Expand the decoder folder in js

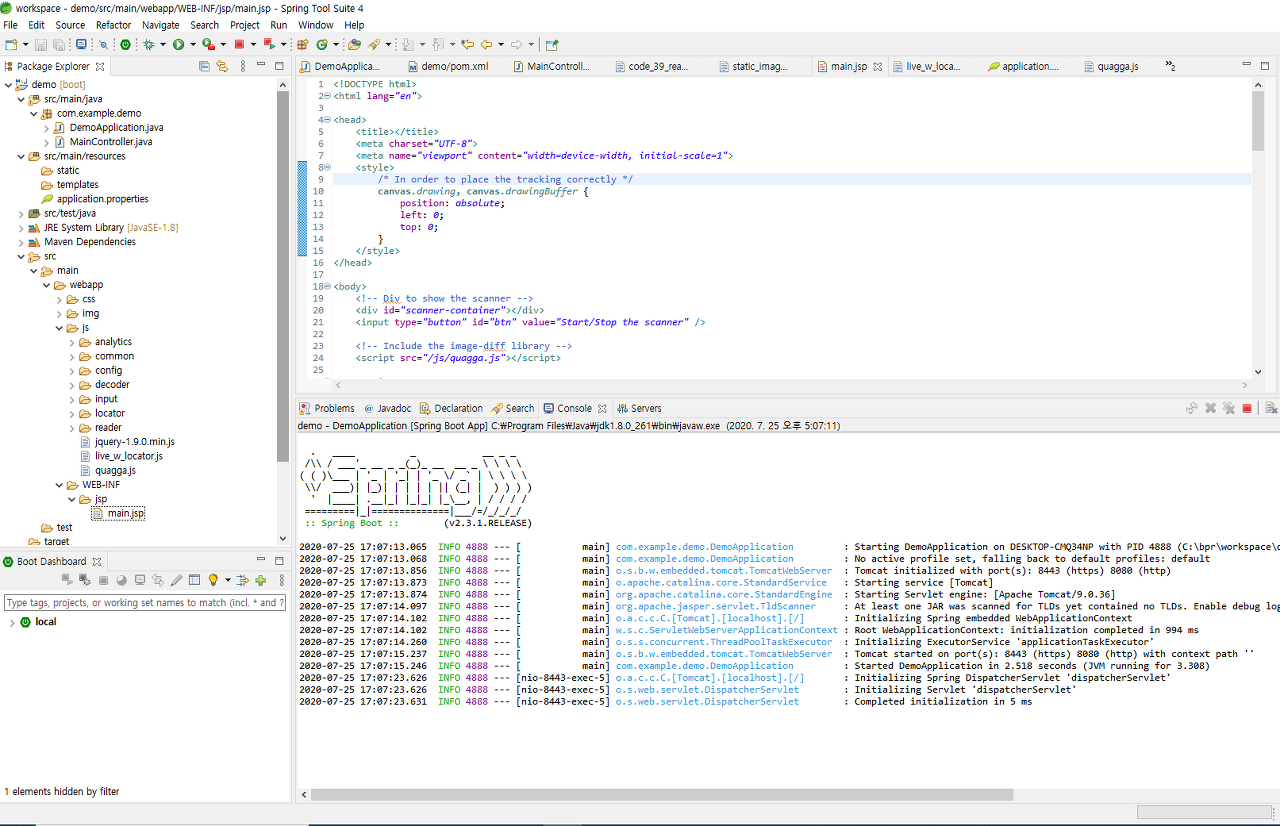(72, 385)
